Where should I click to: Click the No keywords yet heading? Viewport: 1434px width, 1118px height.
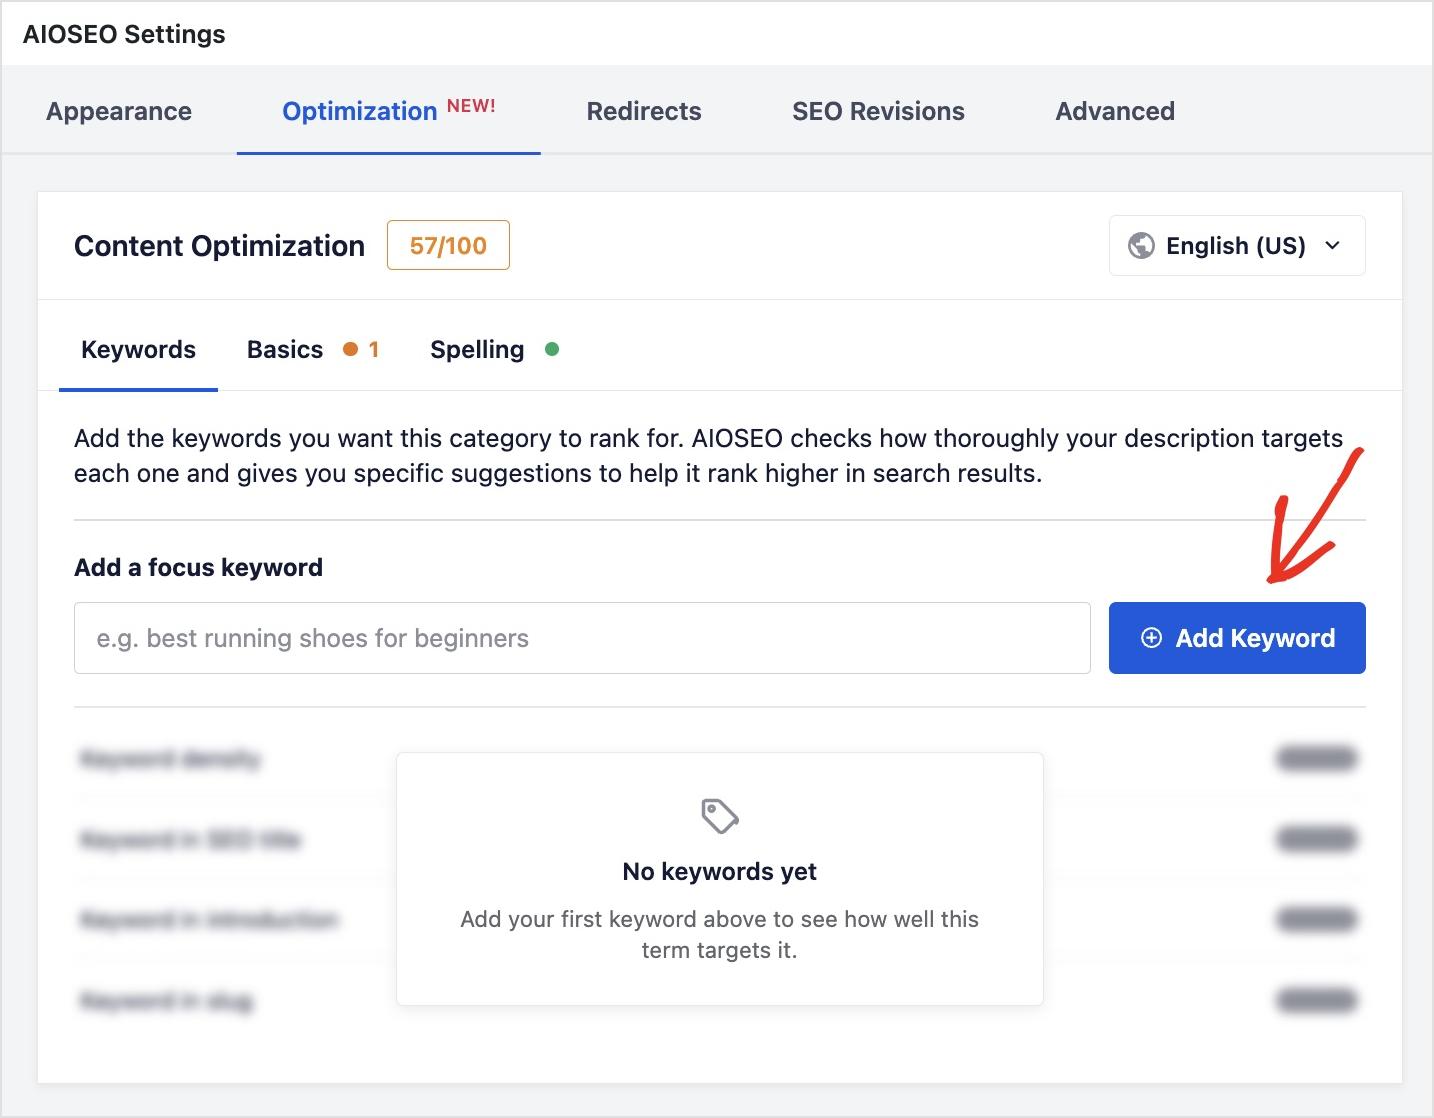[x=720, y=872]
